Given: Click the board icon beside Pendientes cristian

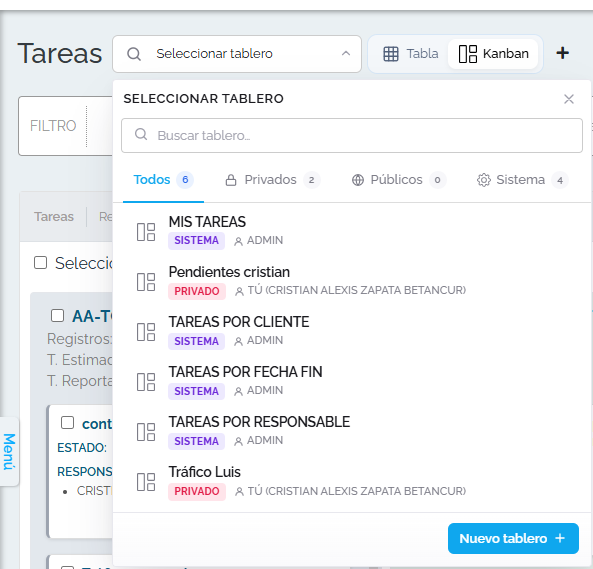Looking at the screenshot, I should tap(146, 282).
